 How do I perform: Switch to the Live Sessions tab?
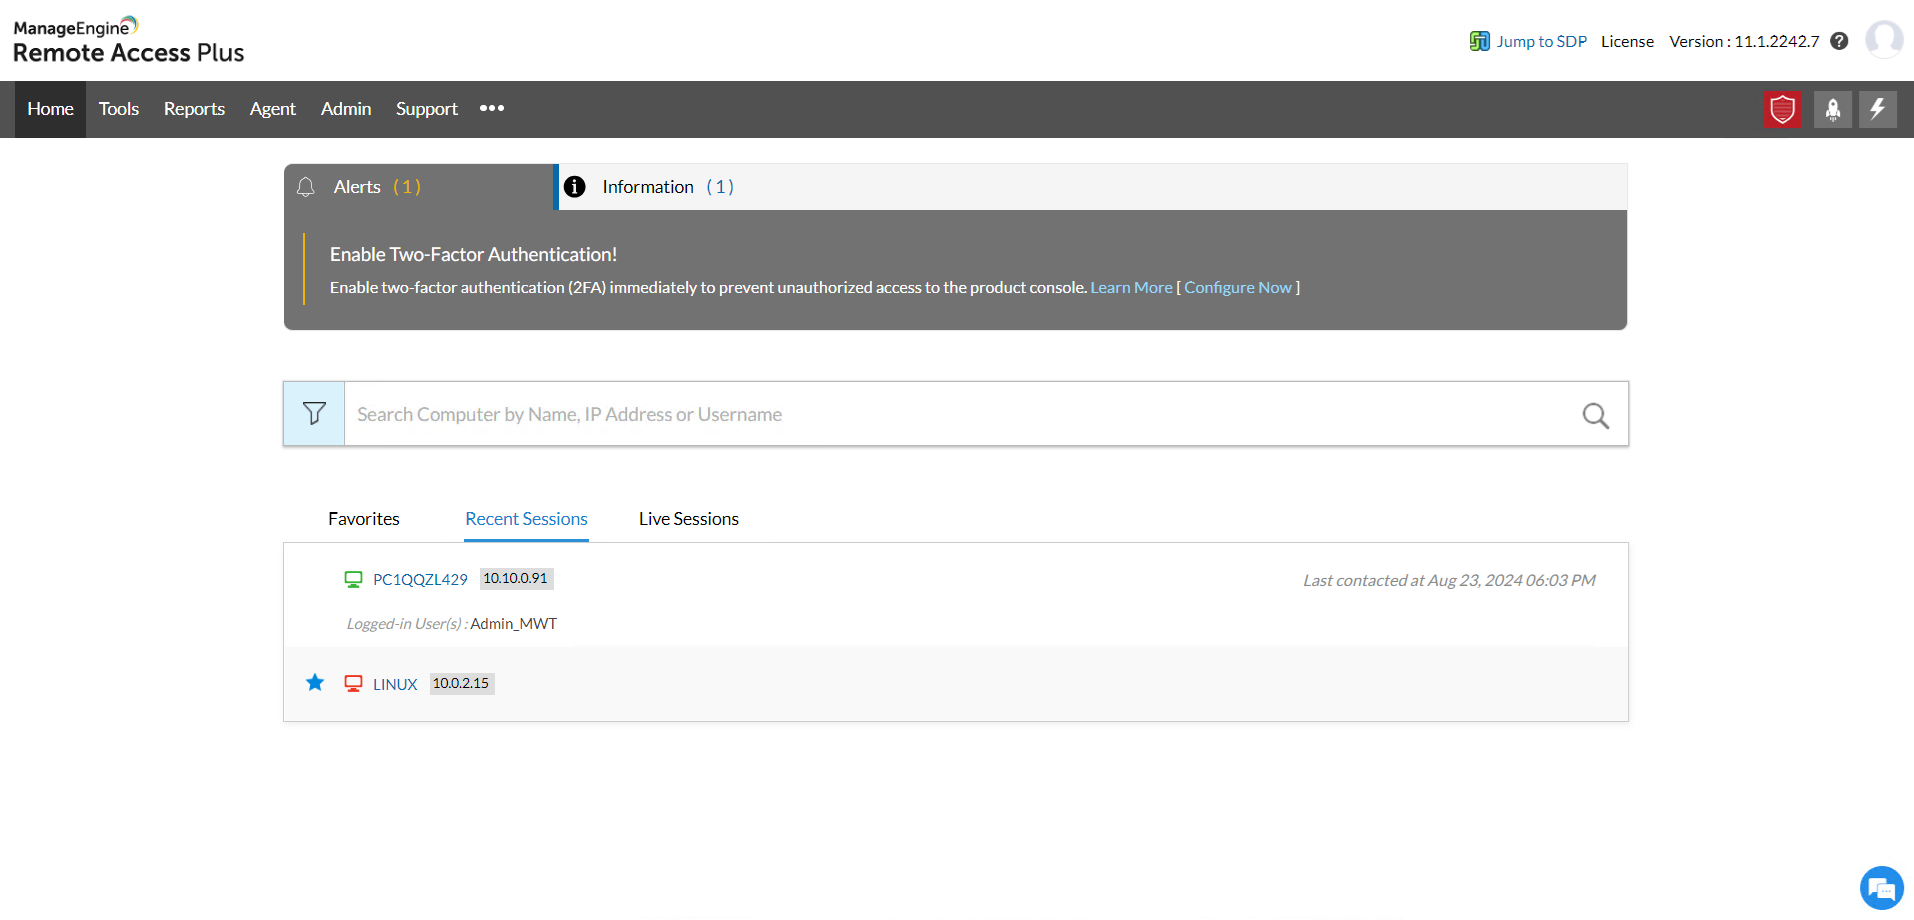click(x=688, y=519)
